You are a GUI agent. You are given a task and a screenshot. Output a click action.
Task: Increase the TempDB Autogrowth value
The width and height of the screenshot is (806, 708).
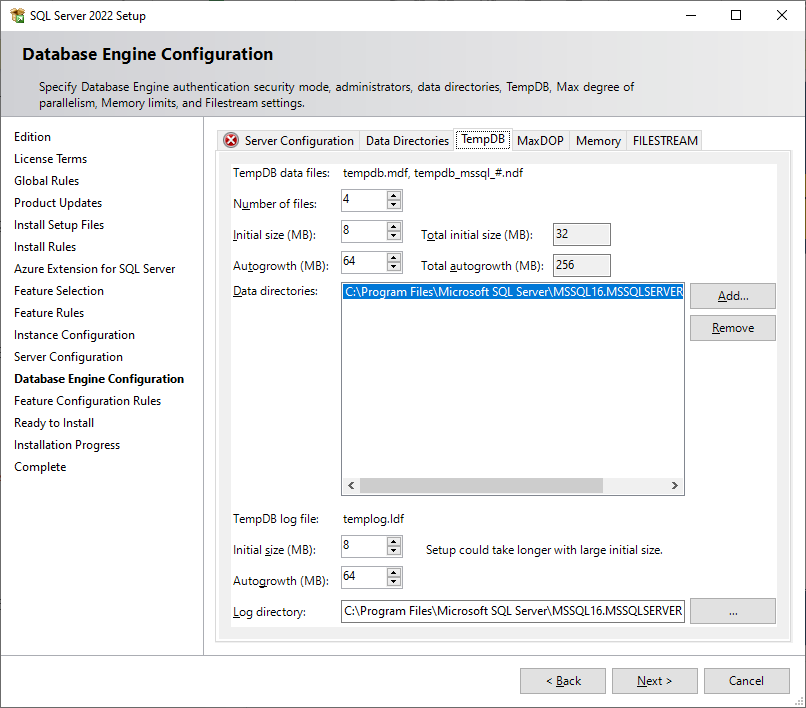point(391,258)
